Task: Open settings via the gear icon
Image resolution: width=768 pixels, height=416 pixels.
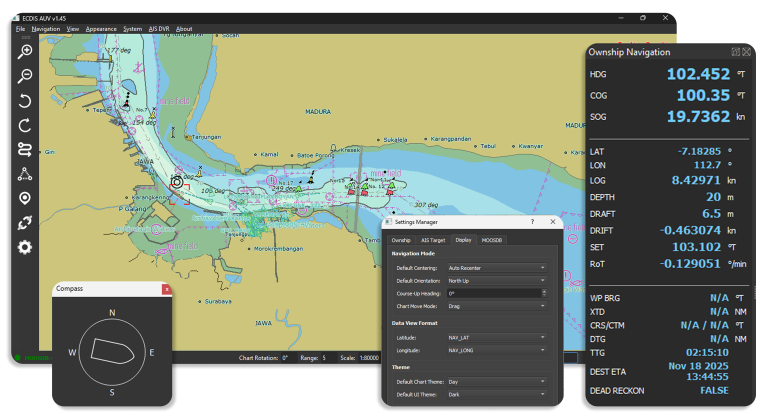Action: point(25,247)
